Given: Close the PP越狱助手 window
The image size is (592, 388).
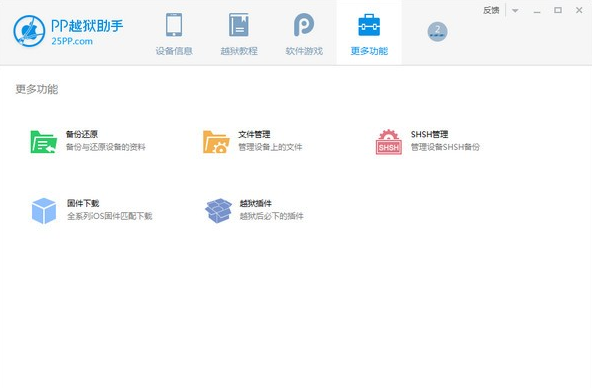Looking at the screenshot, I should (579, 10).
